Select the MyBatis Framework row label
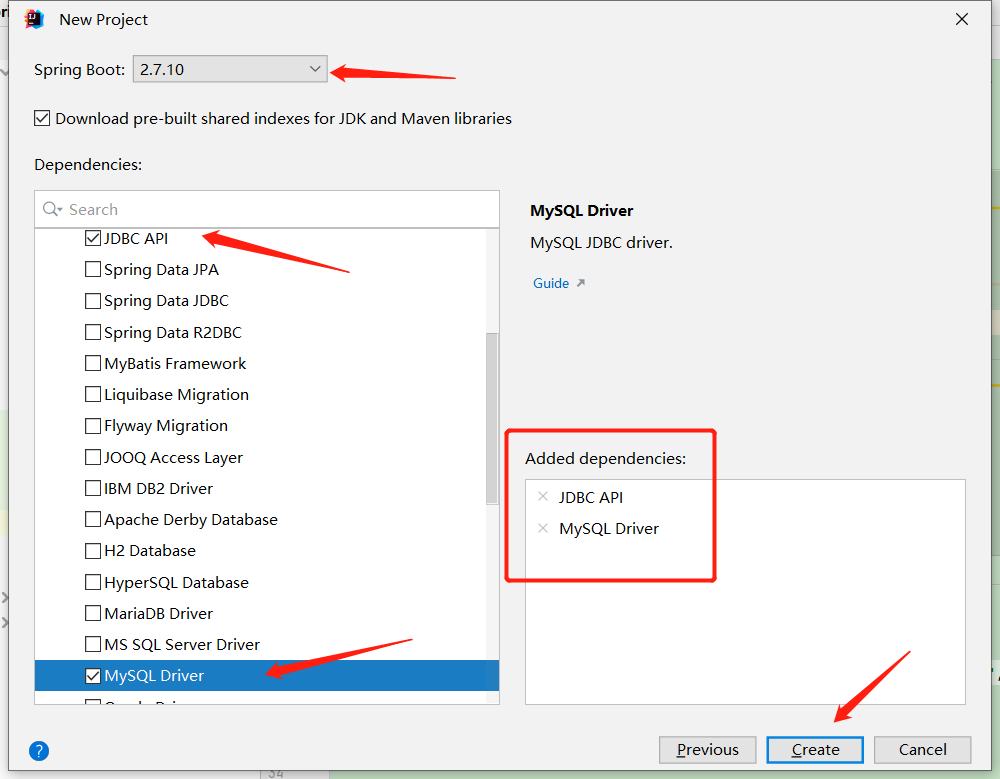 [175, 364]
